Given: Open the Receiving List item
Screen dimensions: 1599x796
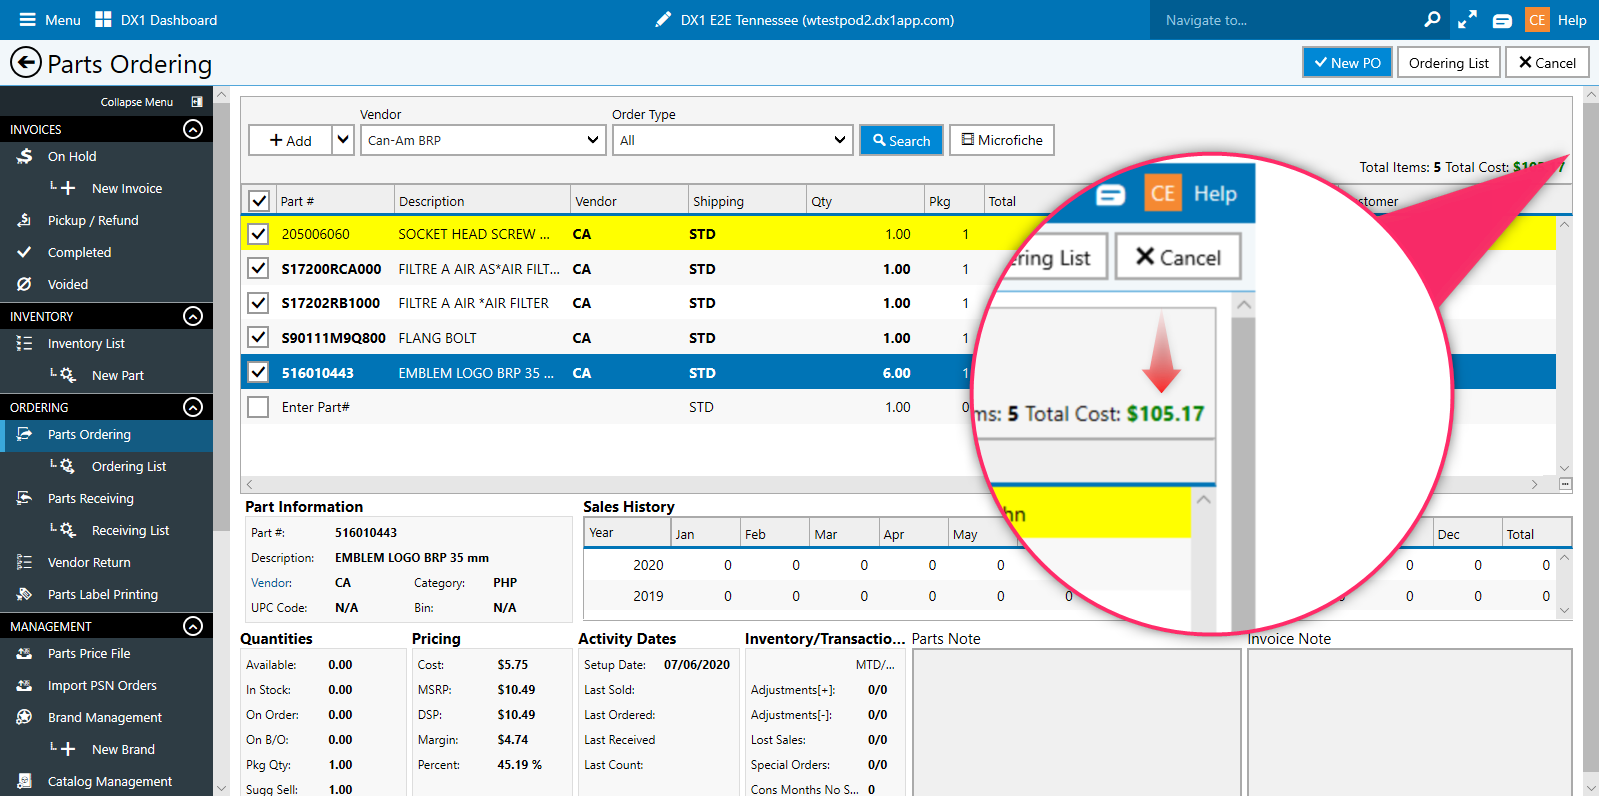Looking at the screenshot, I should [x=130, y=530].
